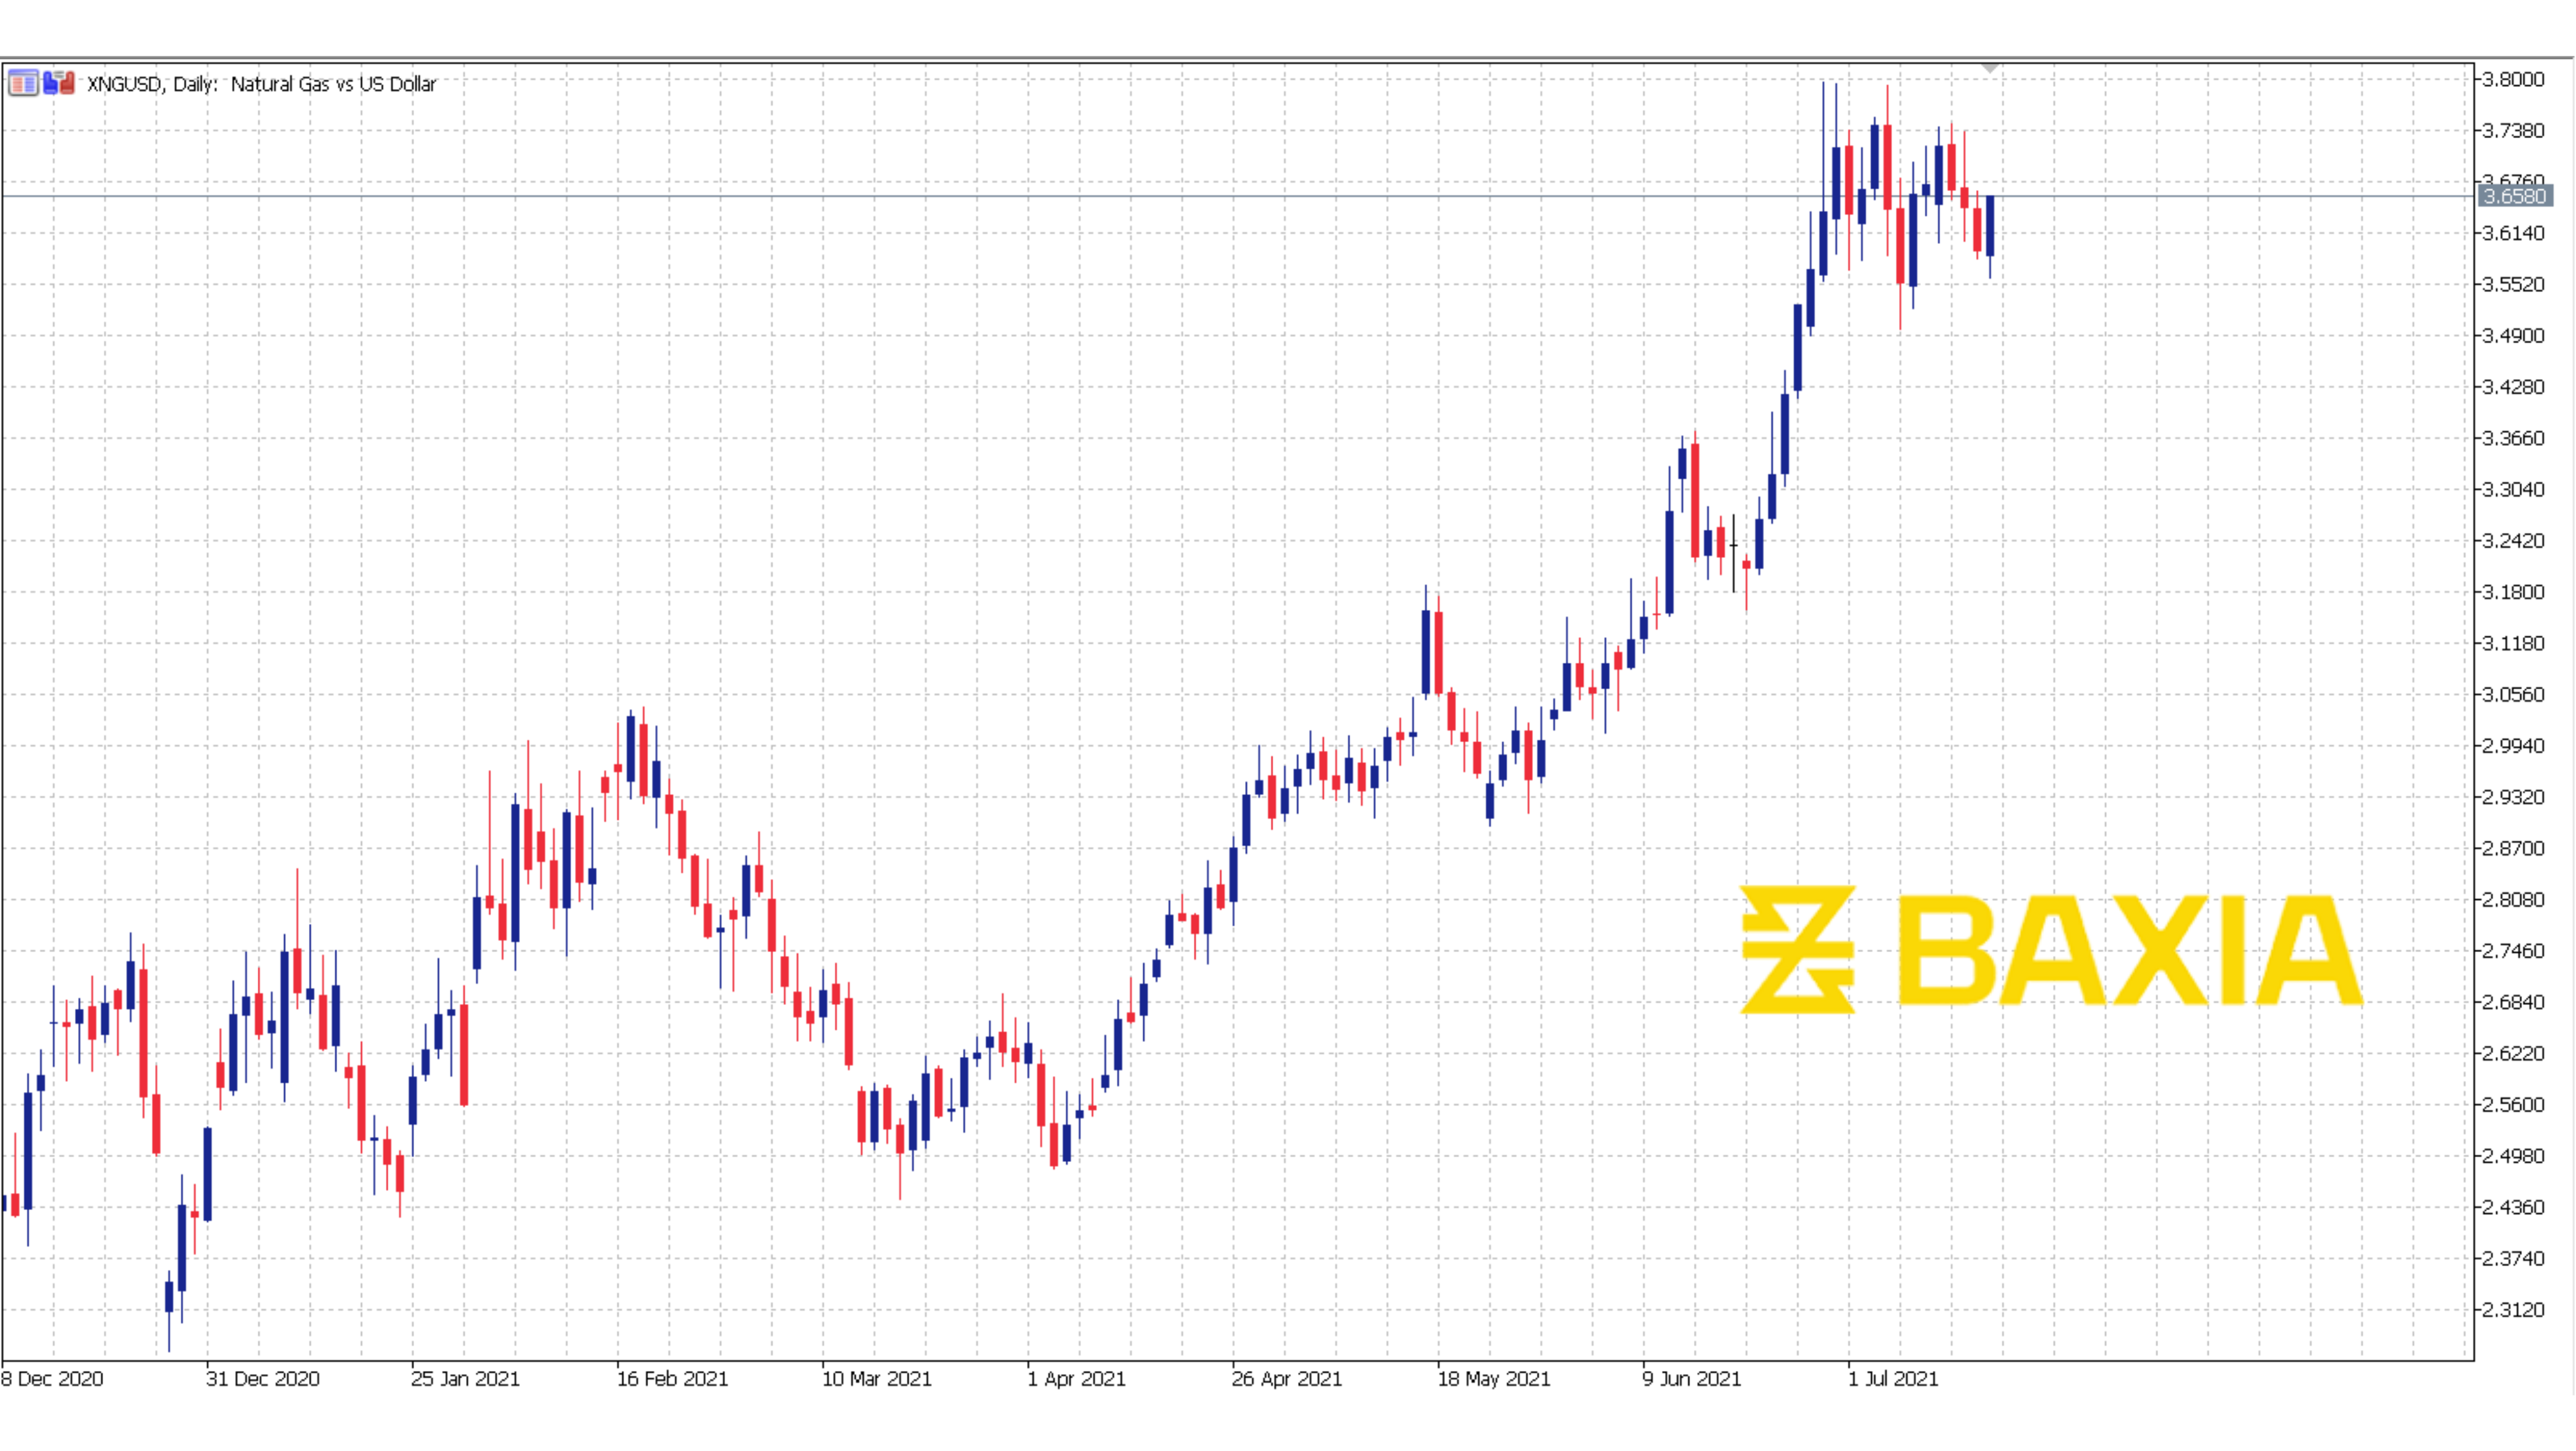Click the 3.0560 price axis label

pos(2514,694)
